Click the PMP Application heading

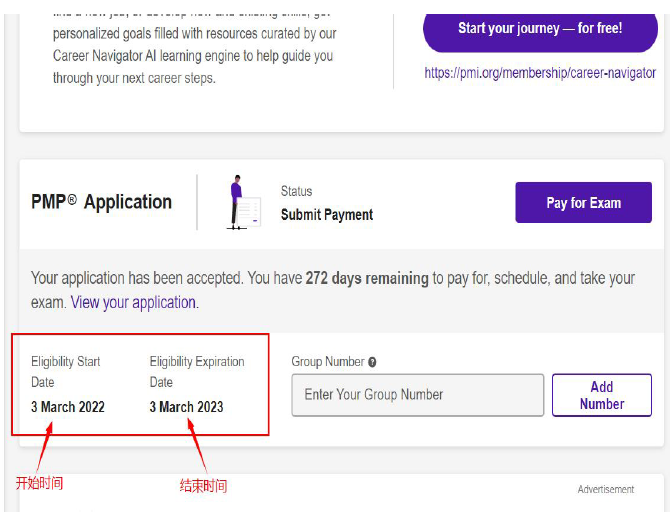(x=102, y=202)
